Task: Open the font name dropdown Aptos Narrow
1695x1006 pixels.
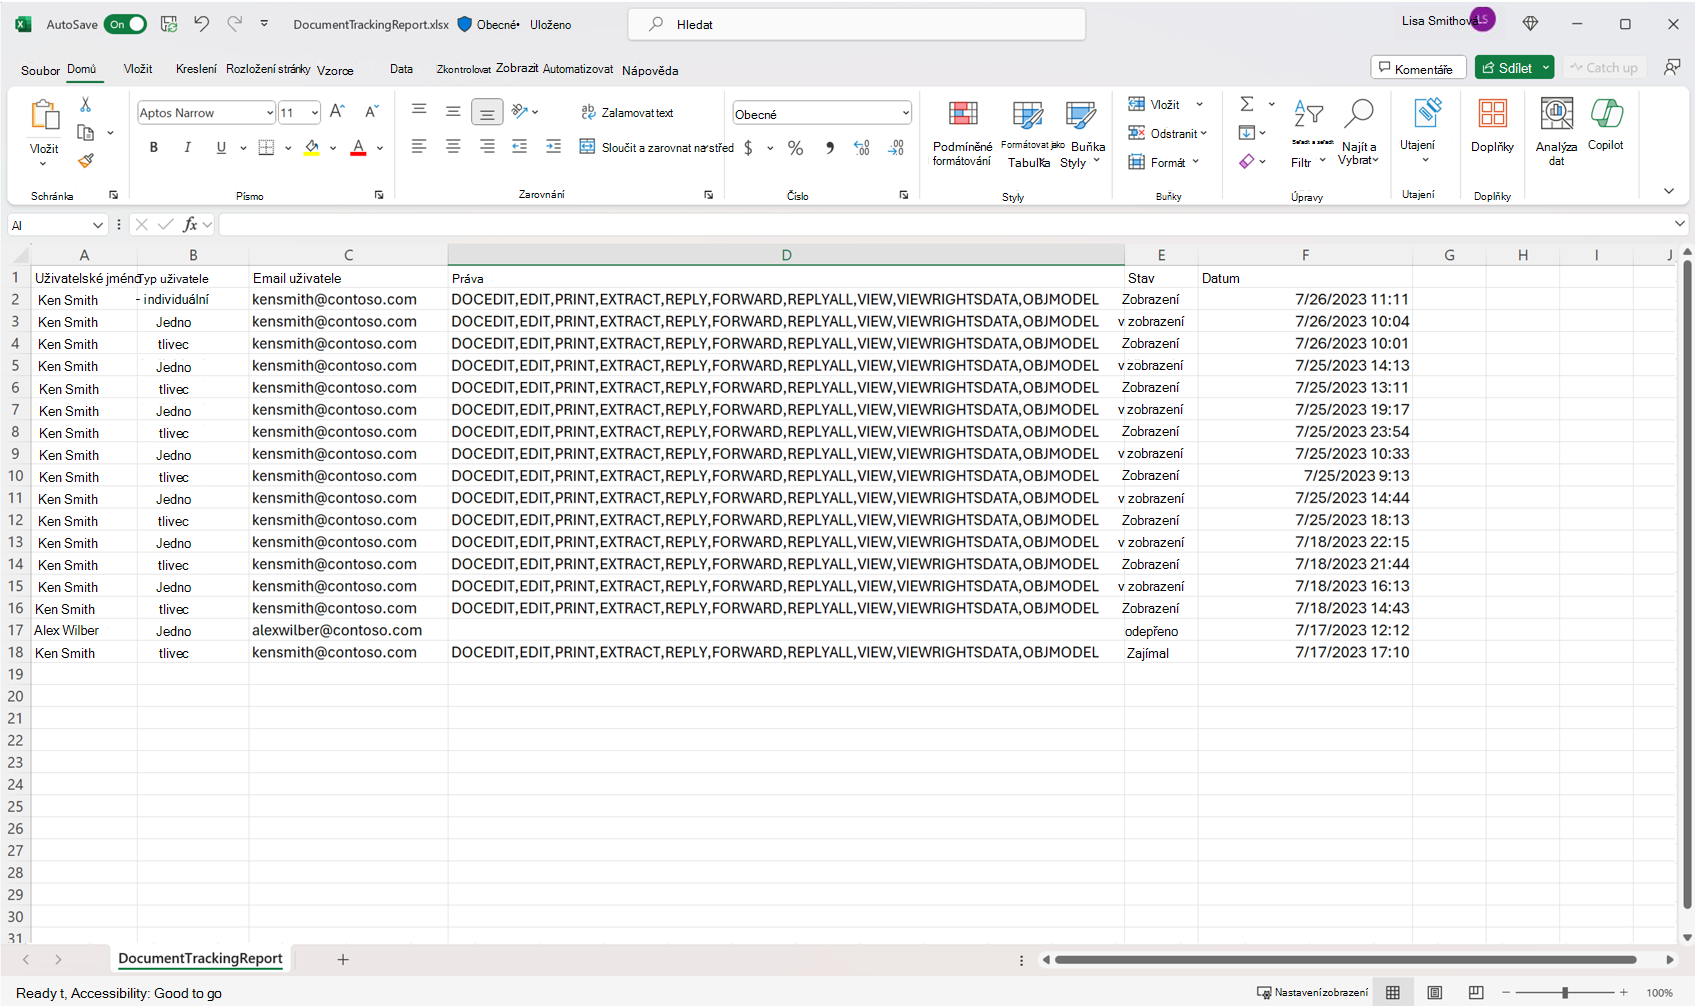Action: click(x=269, y=113)
